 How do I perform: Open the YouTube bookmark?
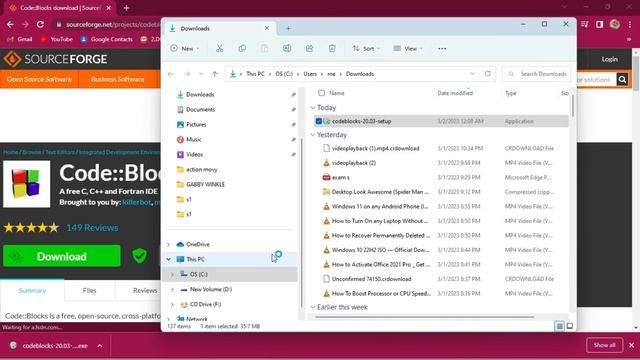click(56, 39)
